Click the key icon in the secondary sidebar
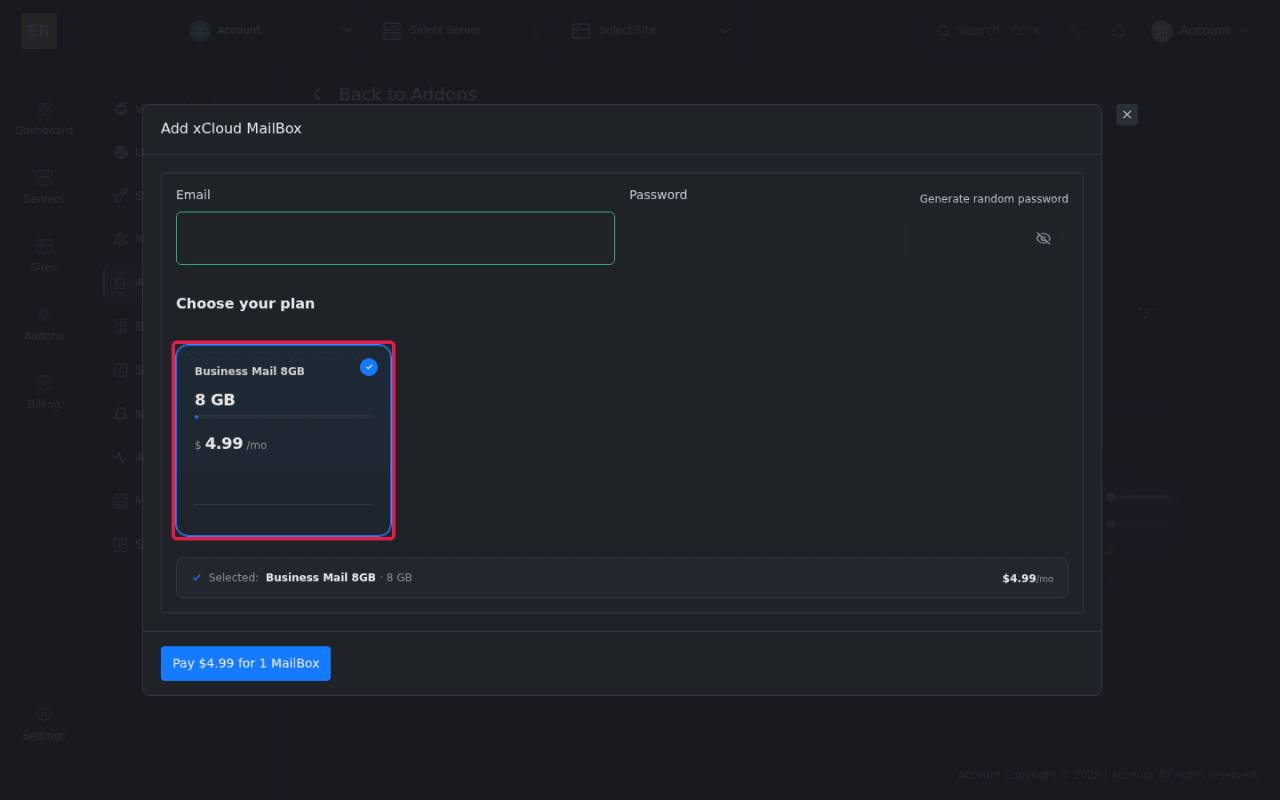This screenshot has height=800, width=1280. [x=121, y=196]
